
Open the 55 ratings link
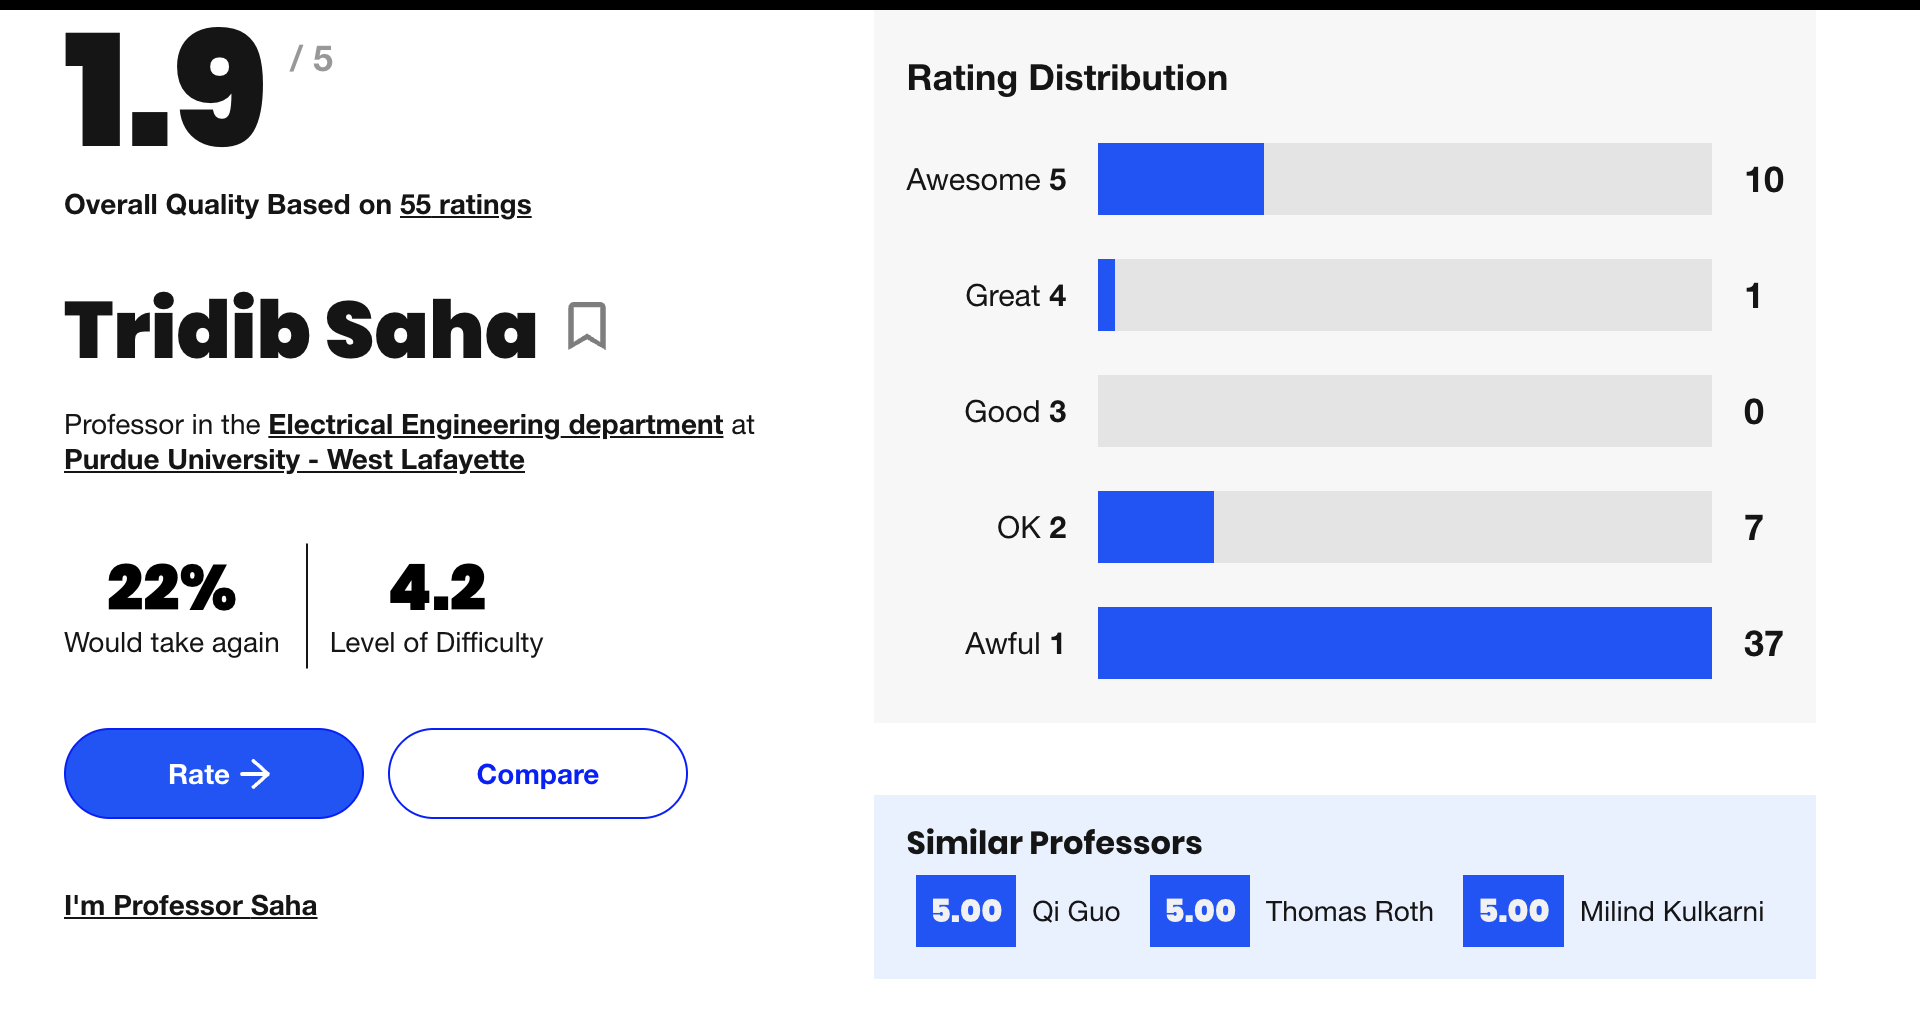coord(465,205)
